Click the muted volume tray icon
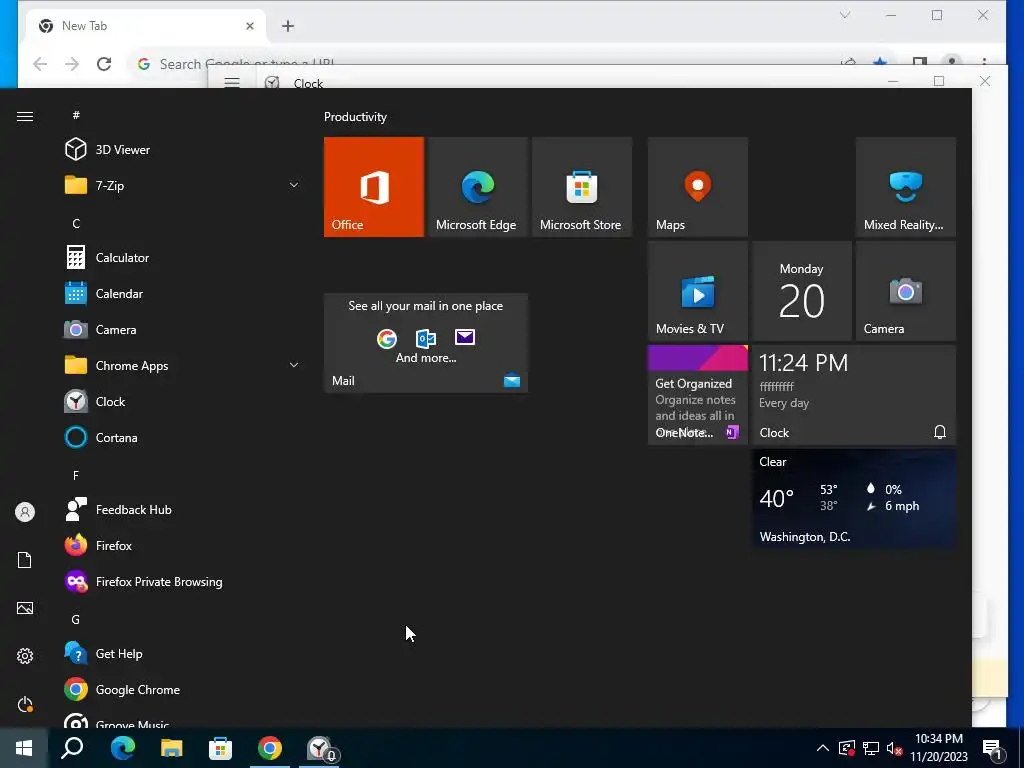This screenshot has width=1024, height=768. [x=894, y=748]
